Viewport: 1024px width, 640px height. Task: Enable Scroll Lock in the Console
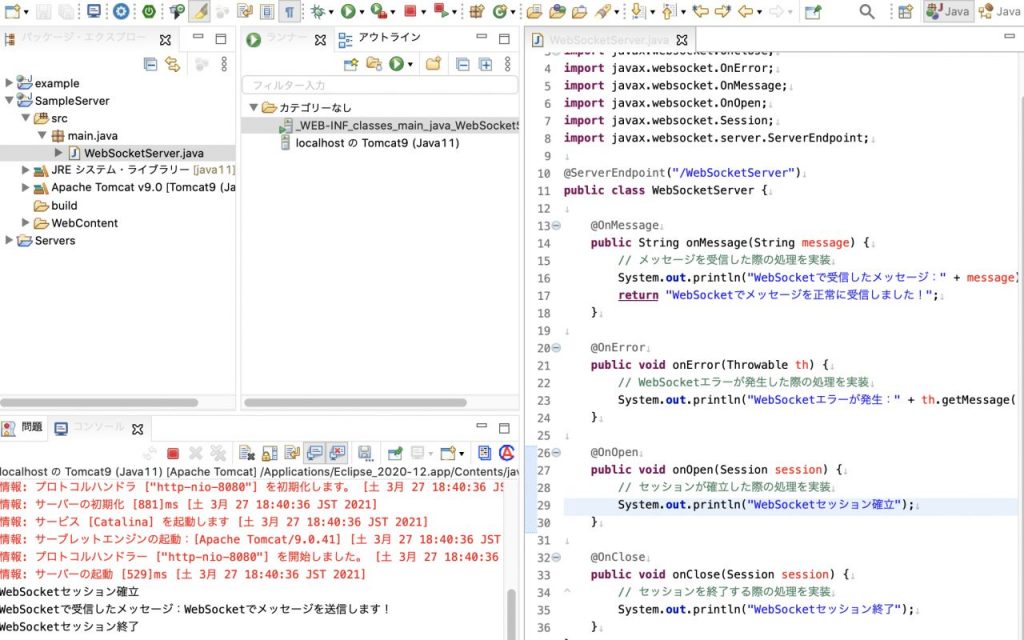270,452
